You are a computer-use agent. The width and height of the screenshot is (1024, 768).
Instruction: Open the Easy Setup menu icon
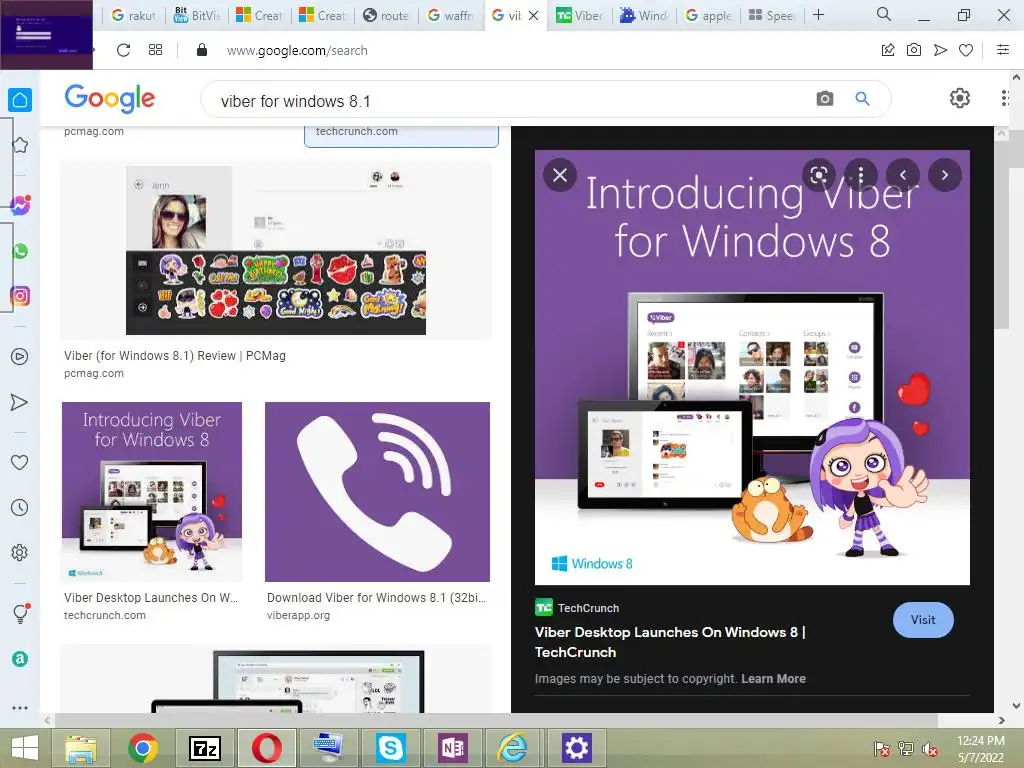point(1003,50)
